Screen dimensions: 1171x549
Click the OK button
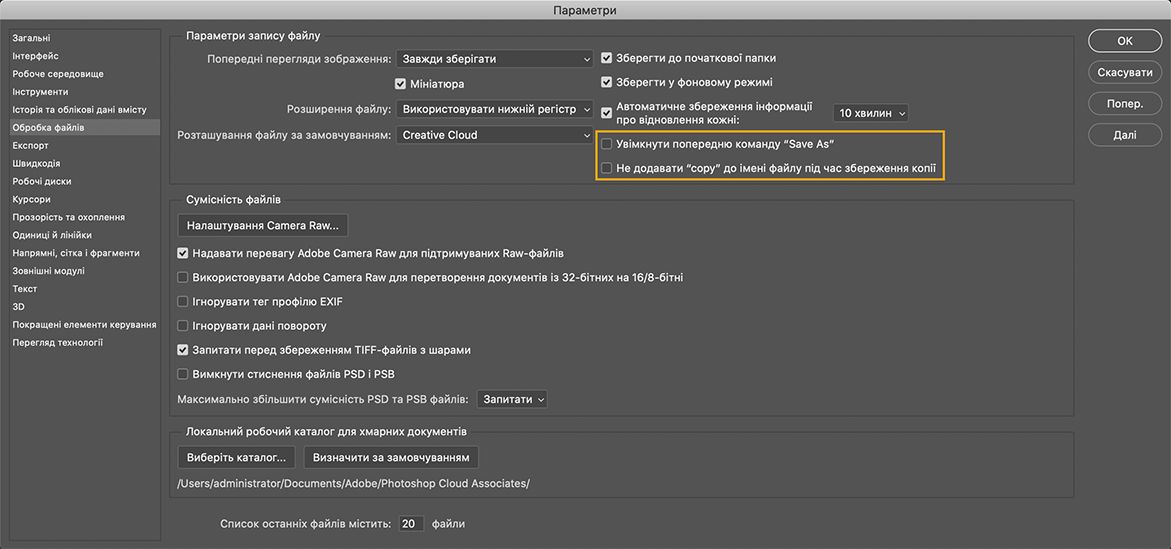[1124, 41]
